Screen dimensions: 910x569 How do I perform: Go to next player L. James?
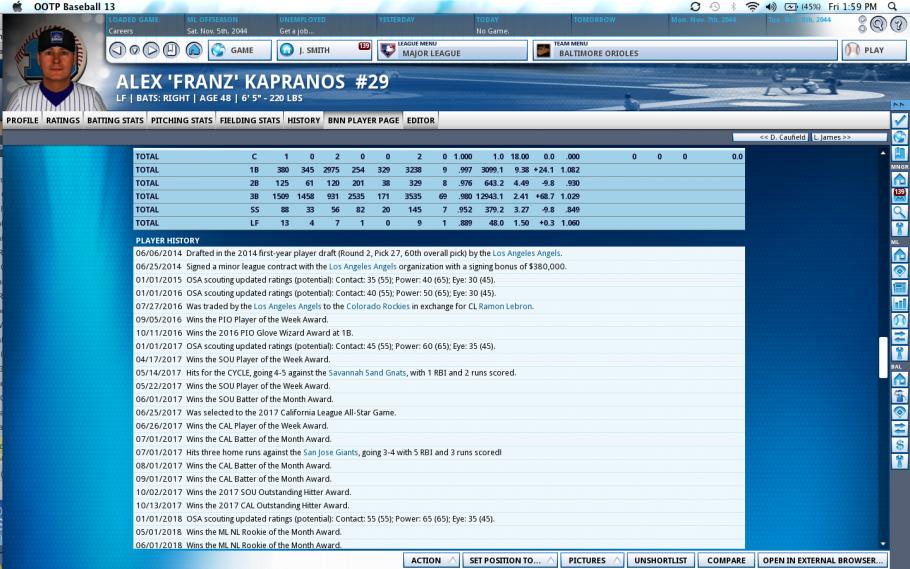832,137
